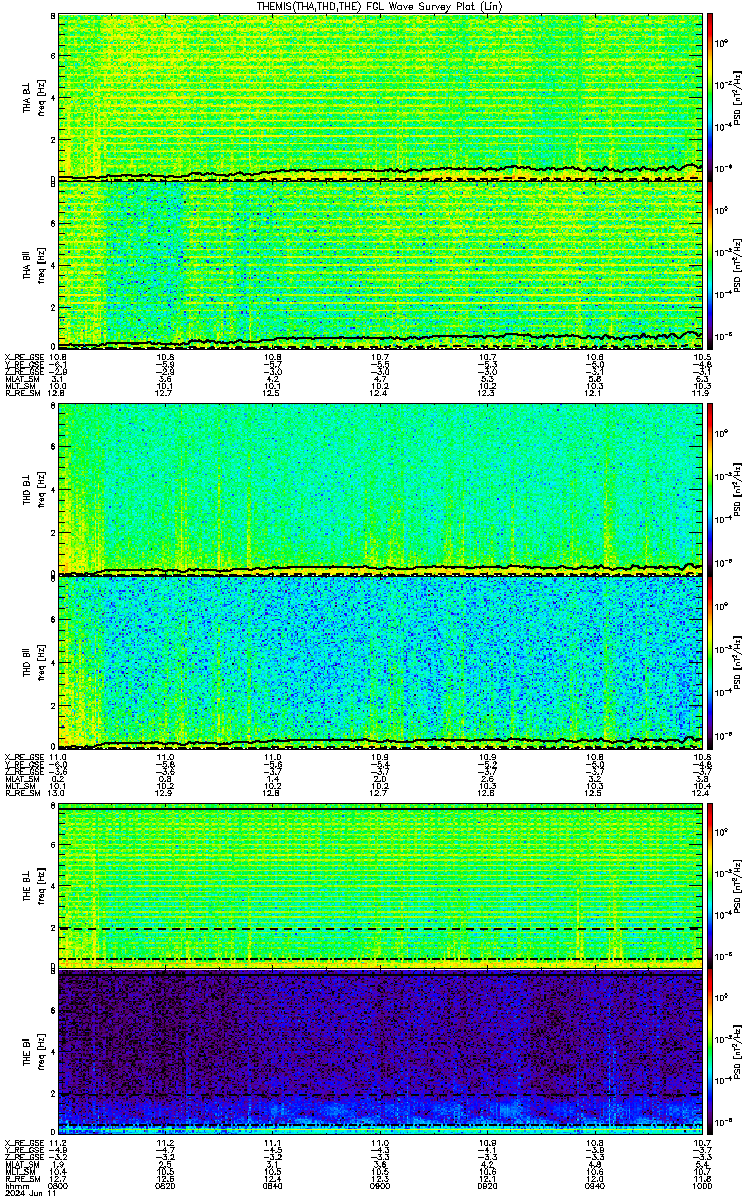Click inside the THA B-parallel spectrogram
750x1200 pixels.
click(380, 264)
